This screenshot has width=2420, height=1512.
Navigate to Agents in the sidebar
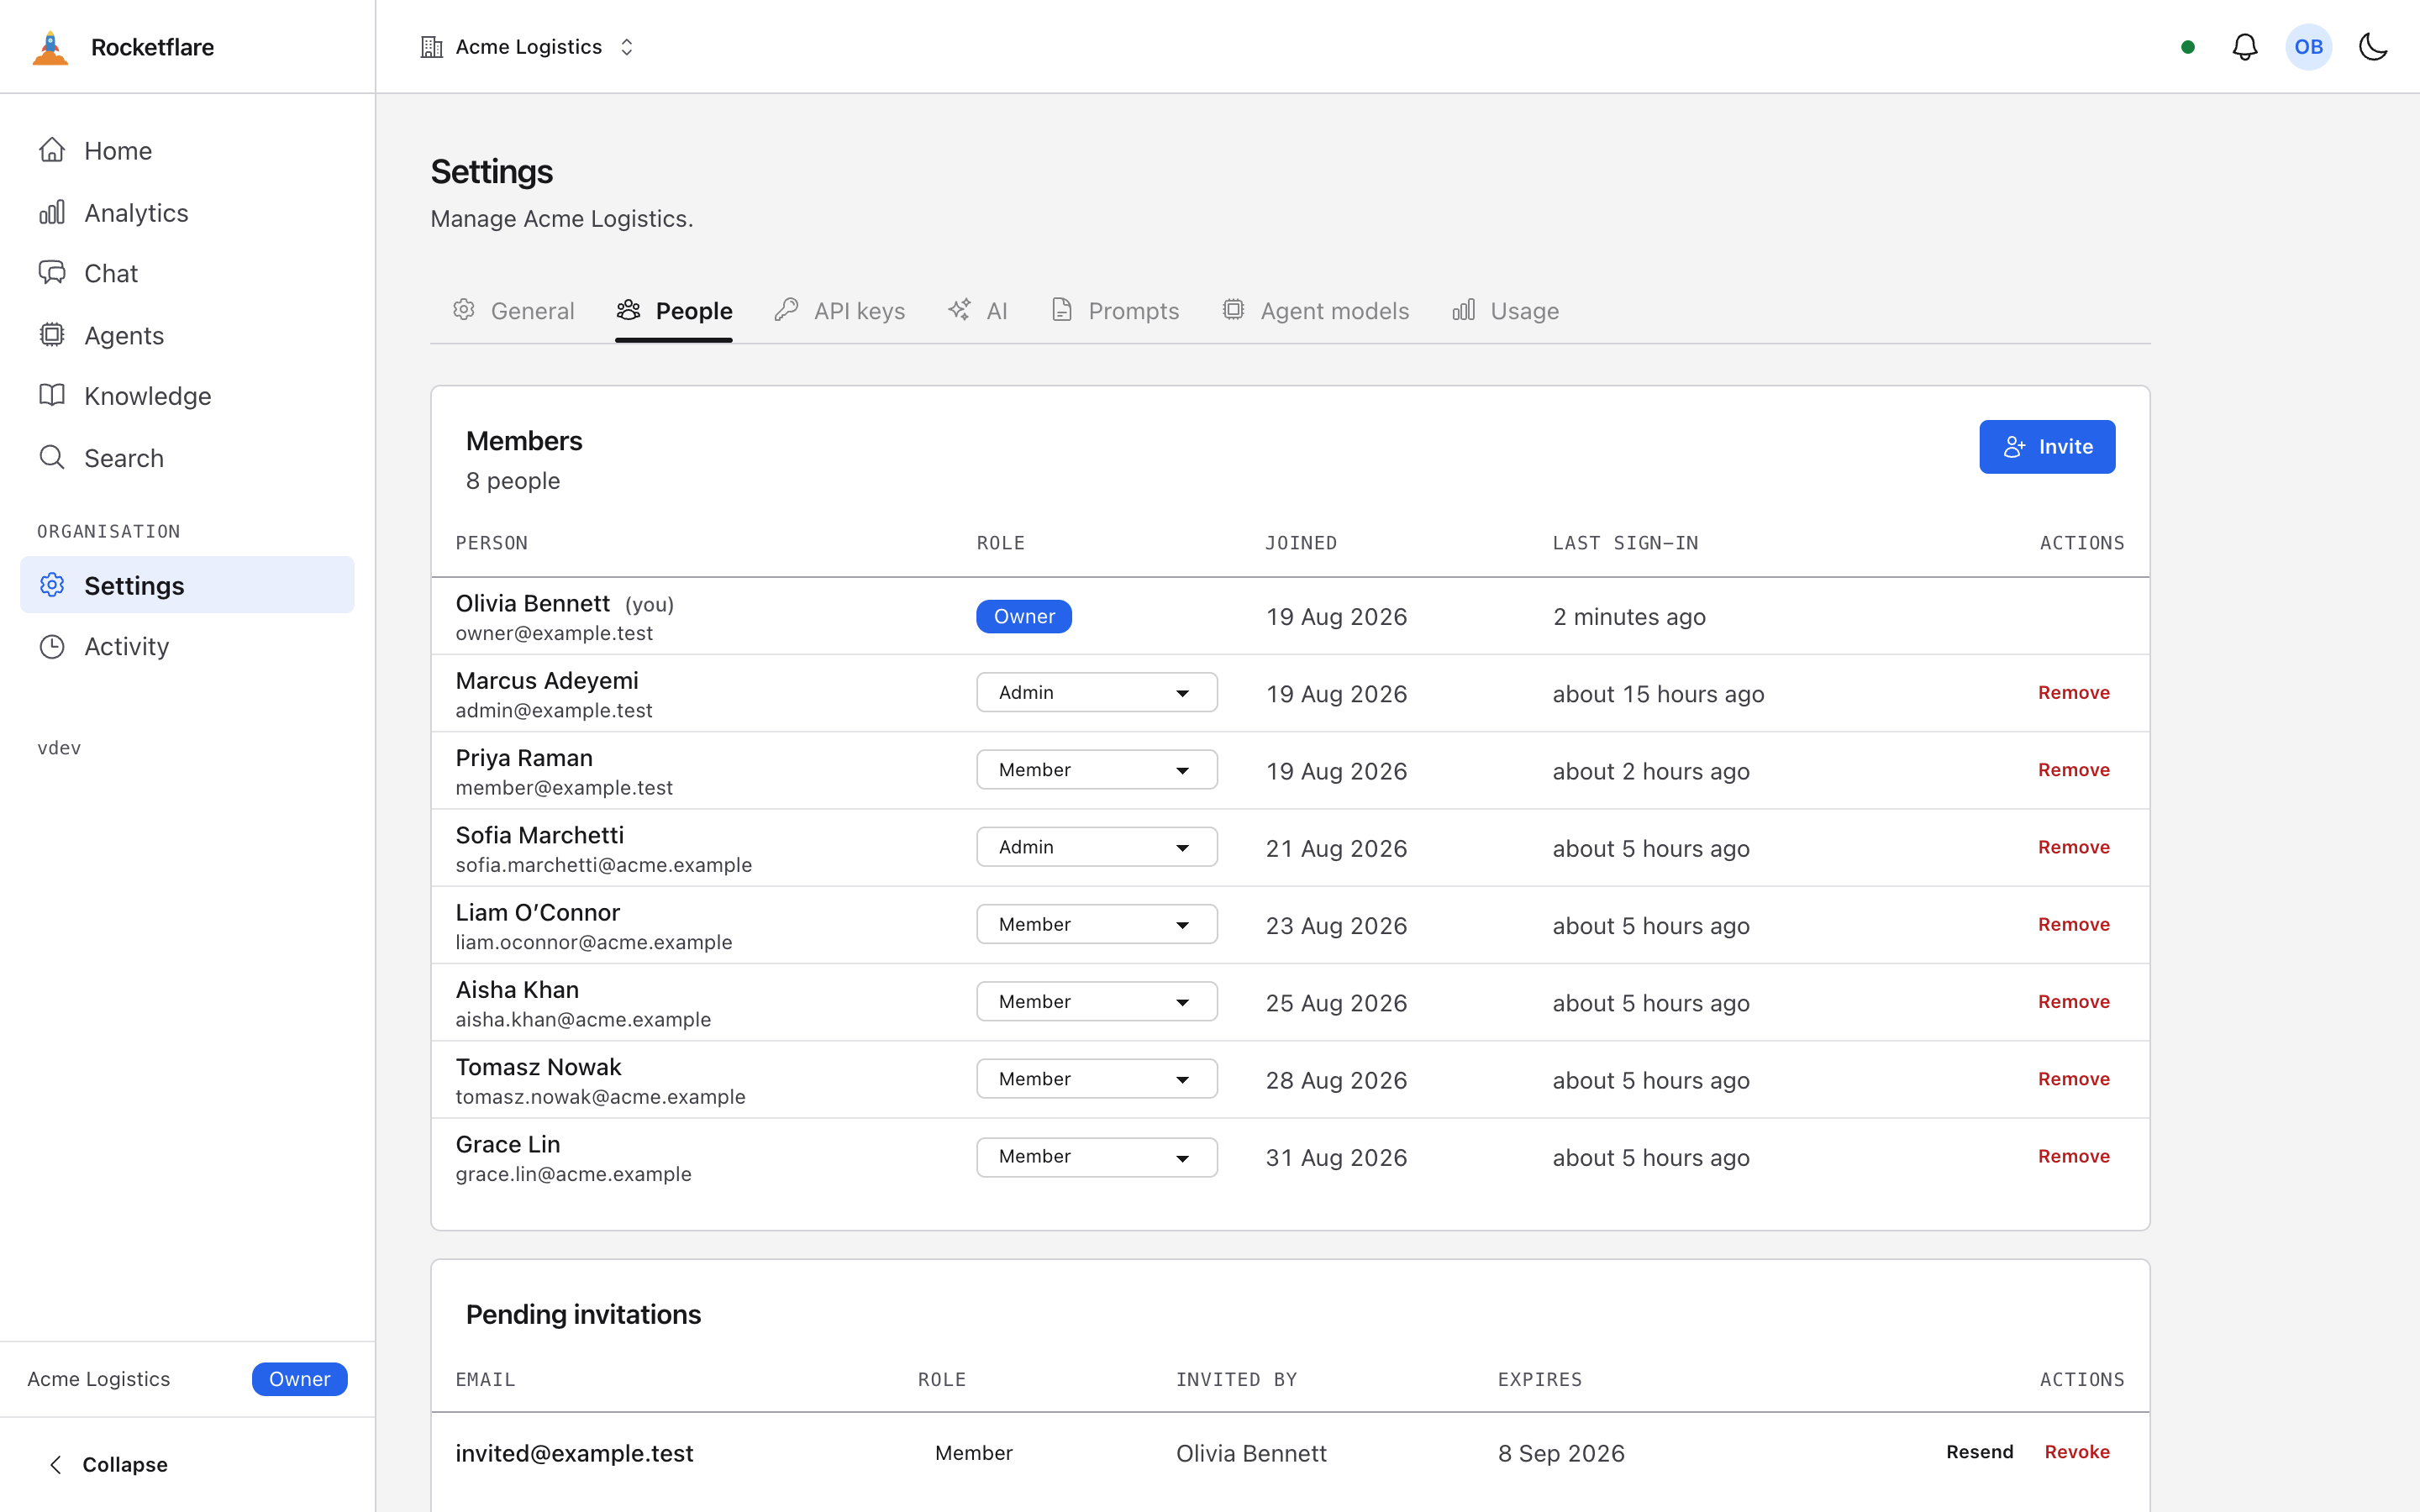tap(187, 335)
